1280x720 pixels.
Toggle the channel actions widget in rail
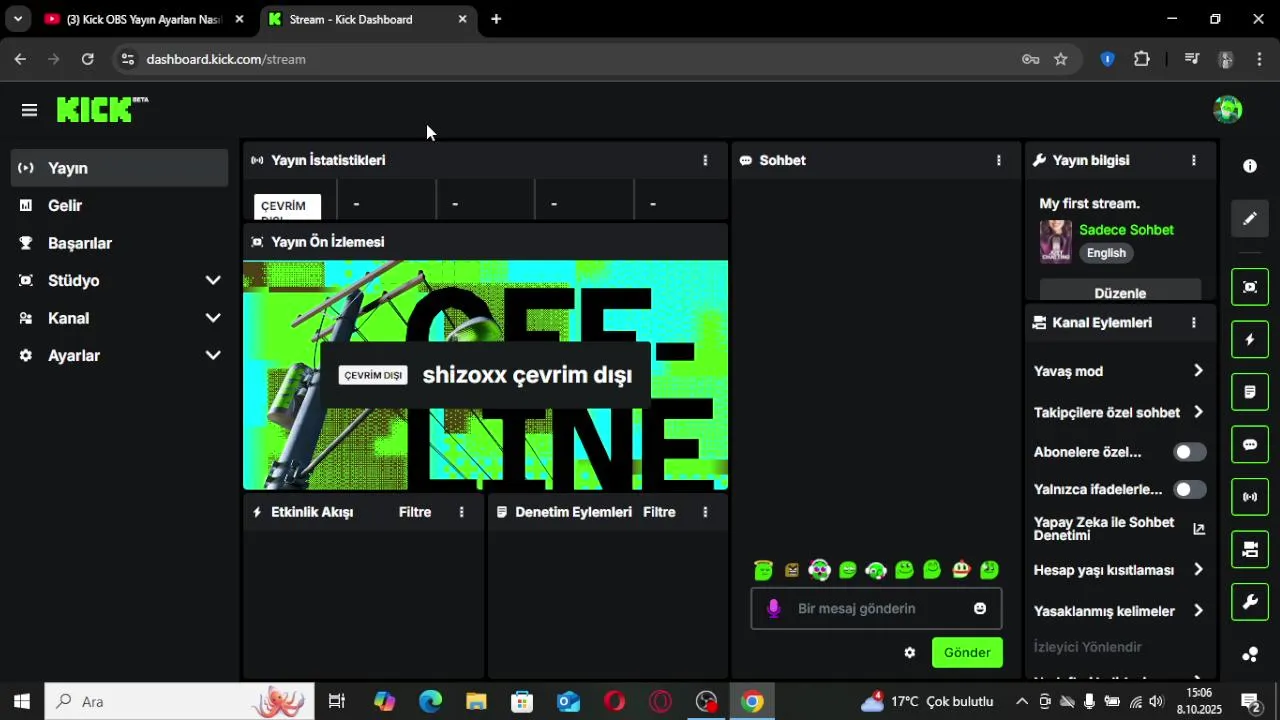(1250, 549)
